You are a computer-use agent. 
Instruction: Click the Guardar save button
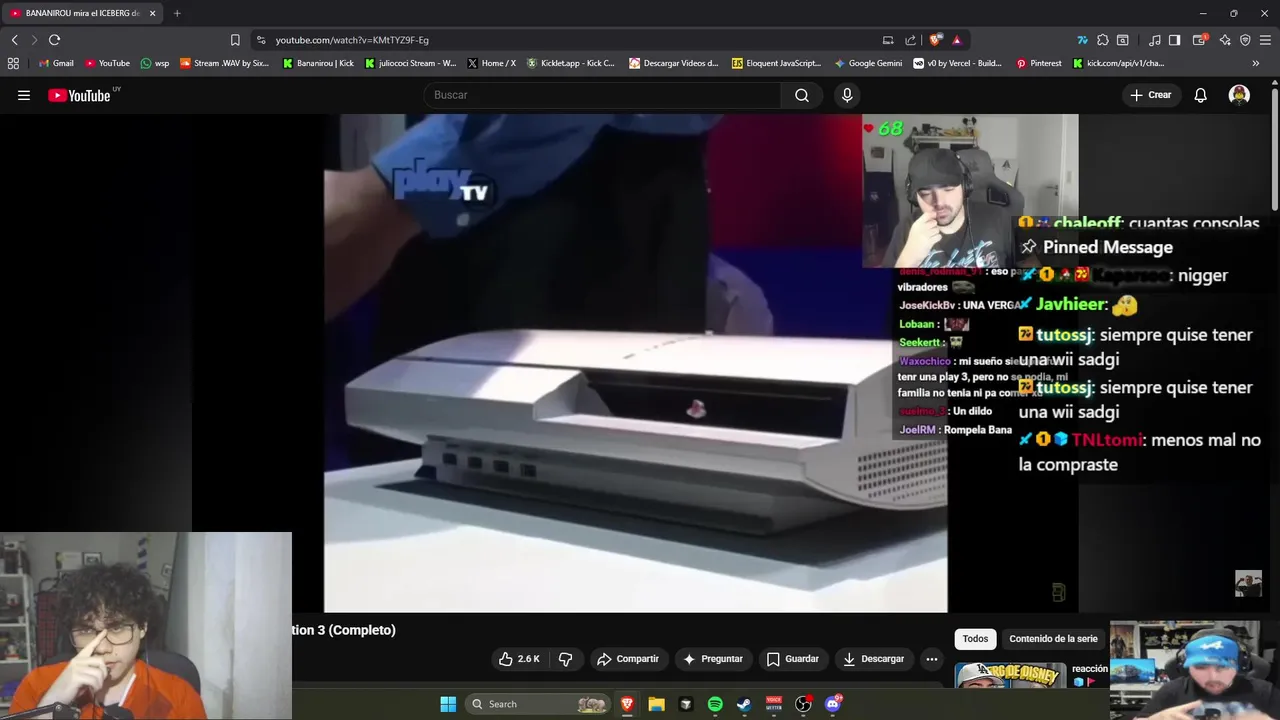coord(793,659)
